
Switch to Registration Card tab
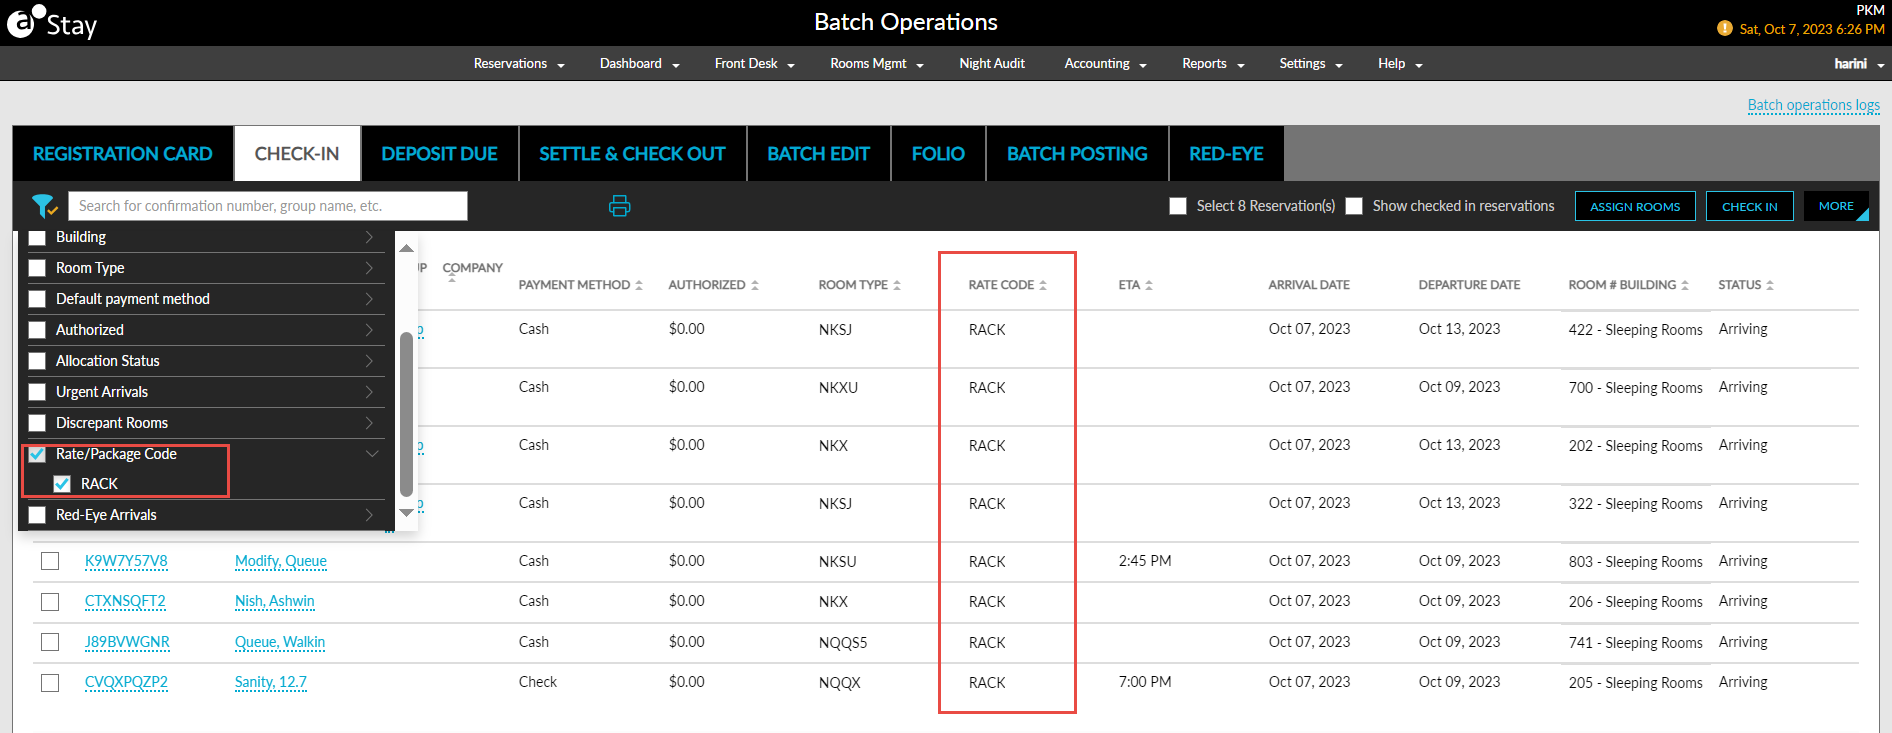click(x=123, y=154)
